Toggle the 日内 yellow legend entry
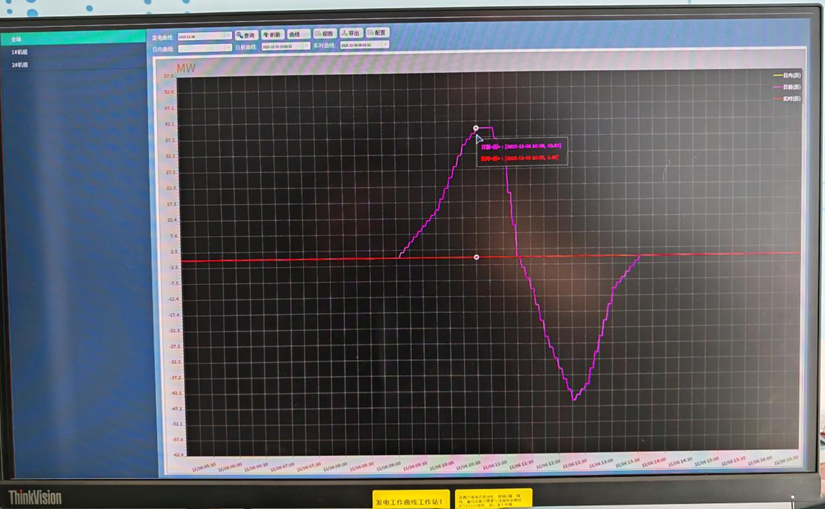This screenshot has height=509, width=825. point(787,76)
